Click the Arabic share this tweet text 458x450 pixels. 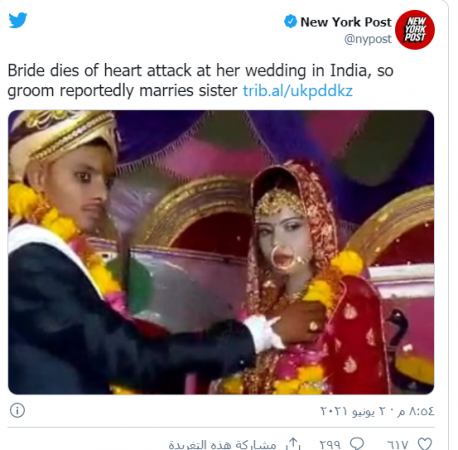pyautogui.click(x=222, y=444)
